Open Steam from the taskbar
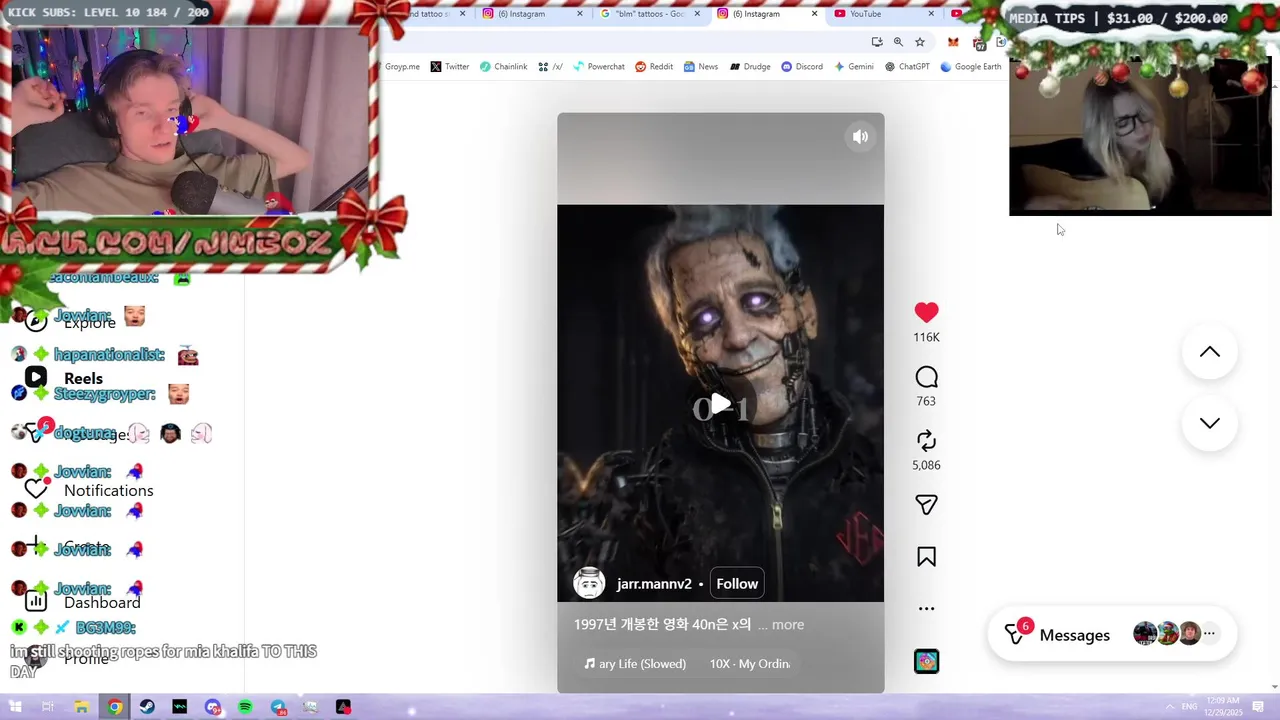 point(147,707)
